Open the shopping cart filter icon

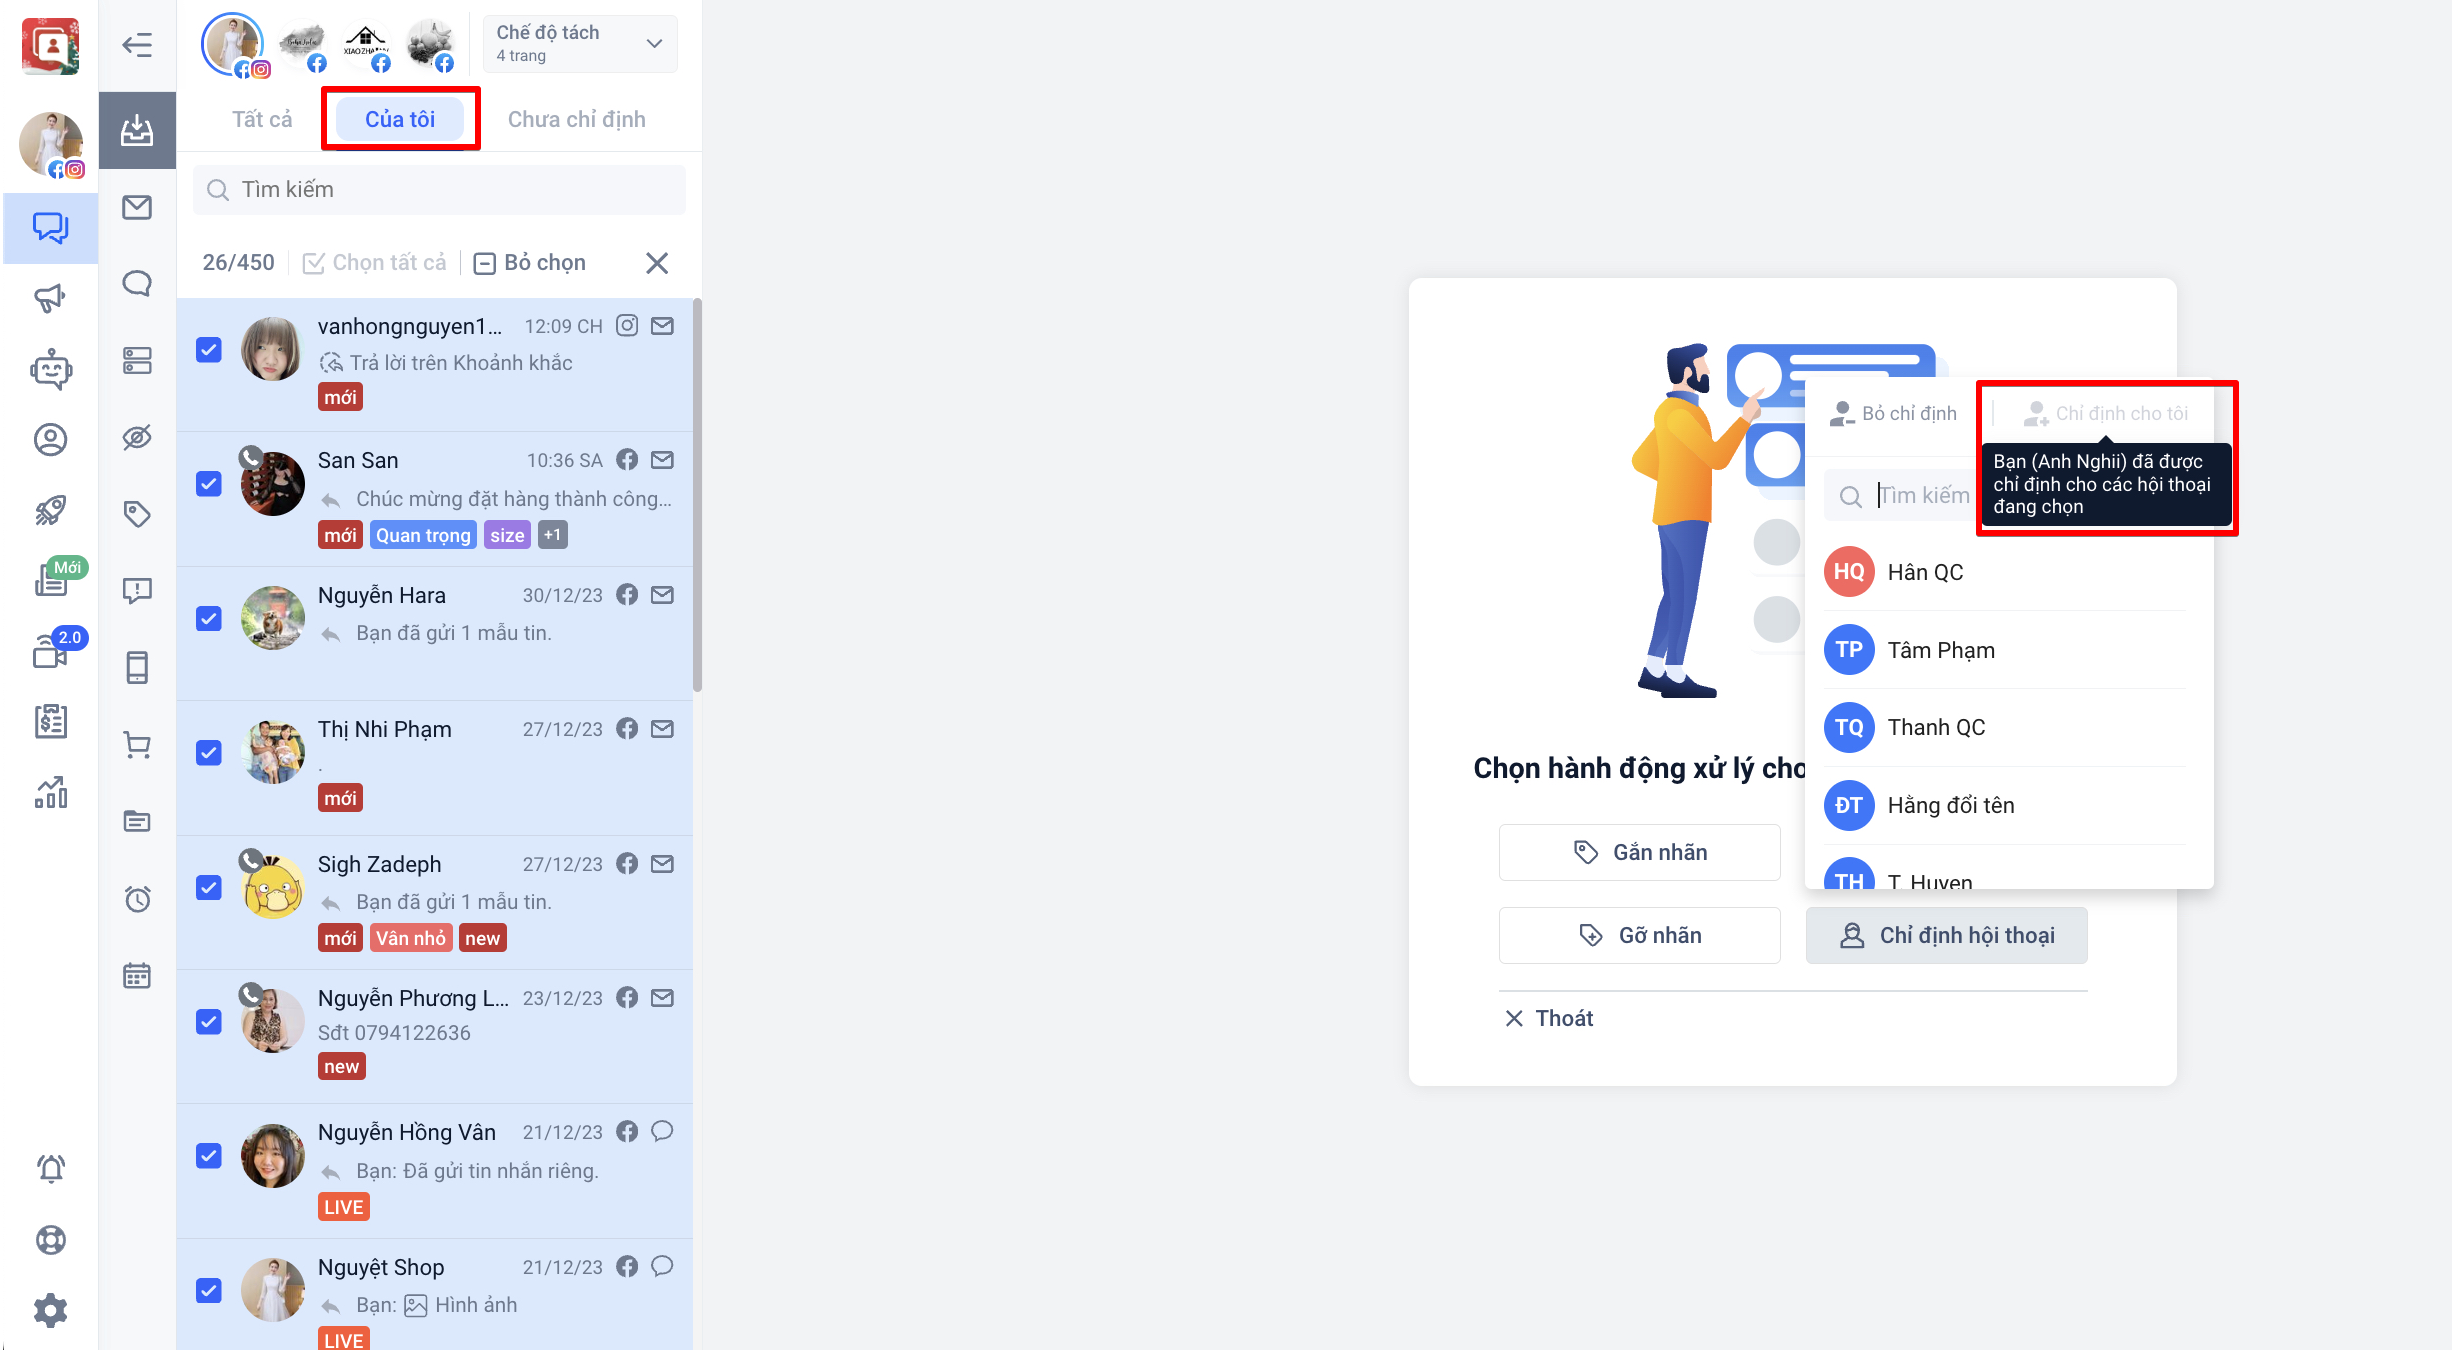[x=137, y=745]
